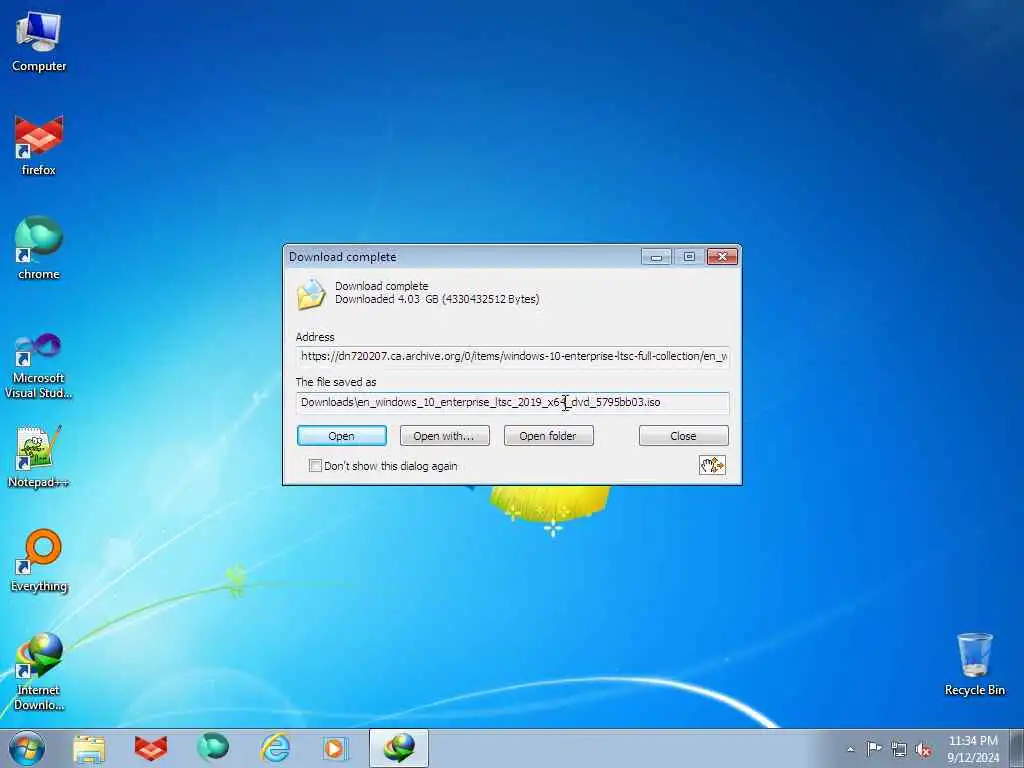Open the clock showing 11:34 PM
This screenshot has width=1024, height=768.
(973, 748)
